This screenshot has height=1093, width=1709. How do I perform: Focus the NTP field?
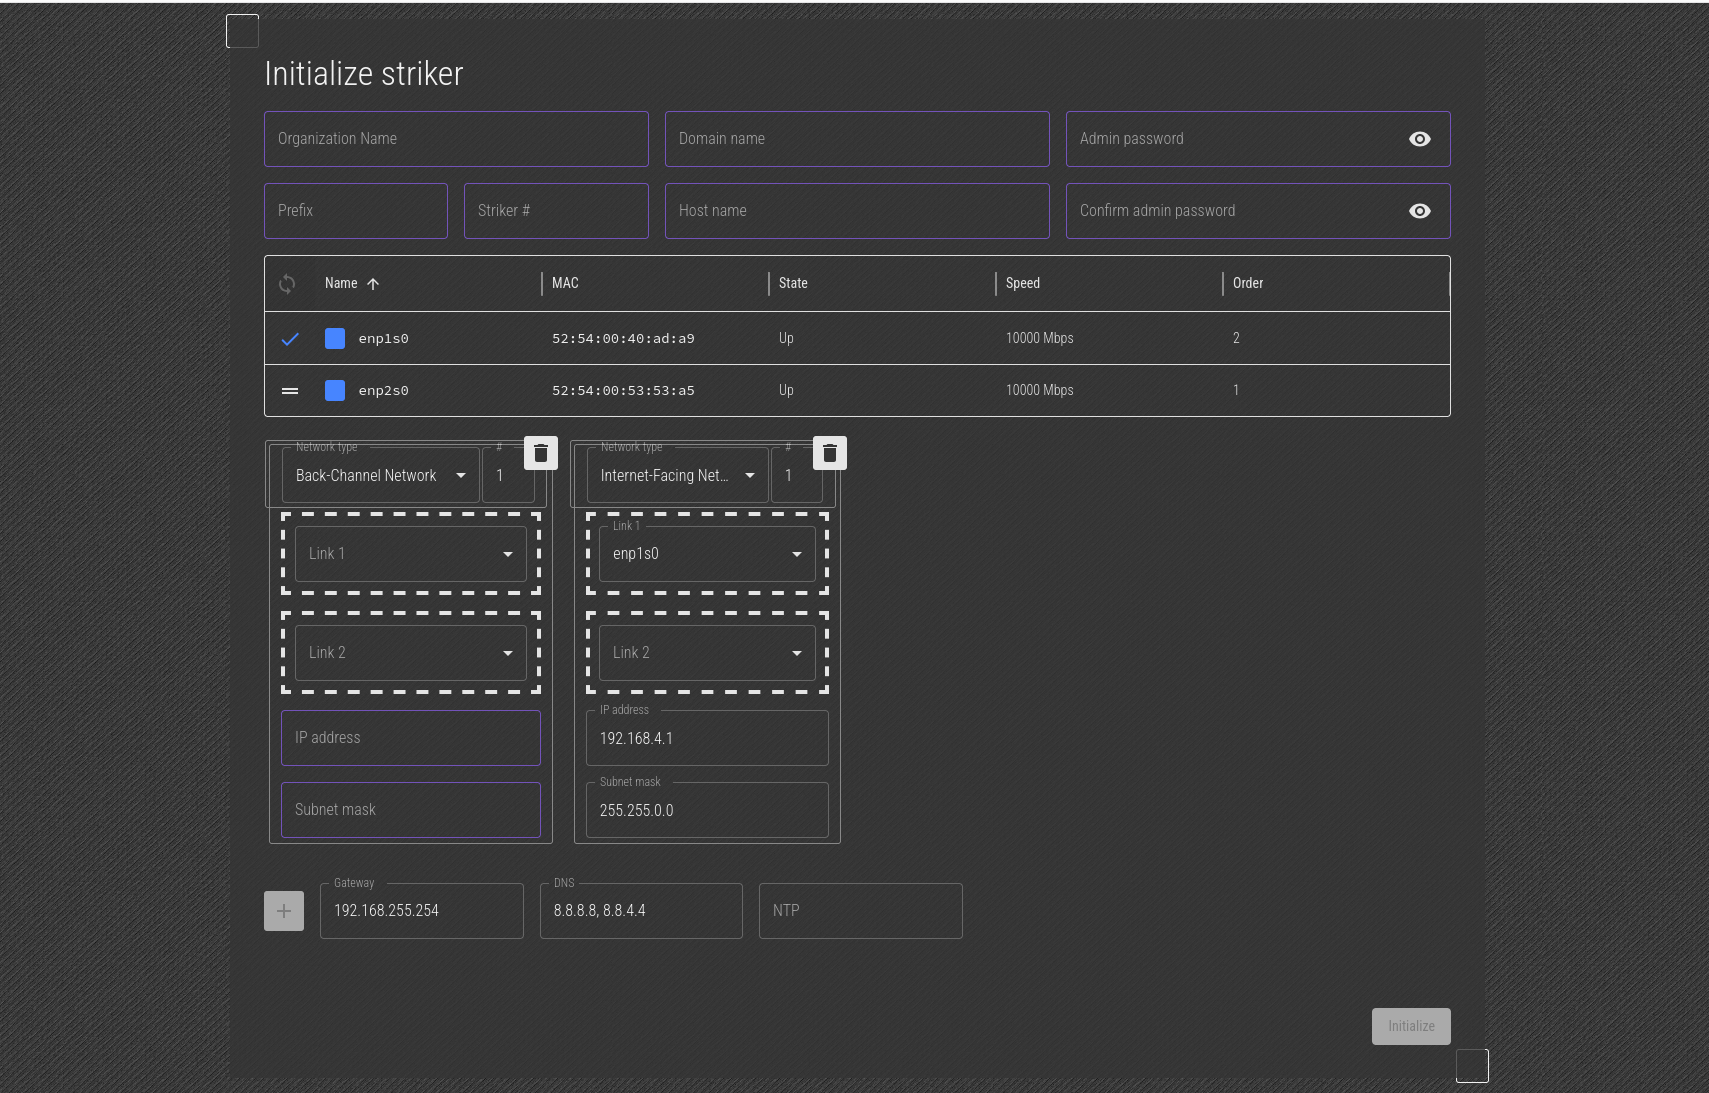pyautogui.click(x=861, y=911)
